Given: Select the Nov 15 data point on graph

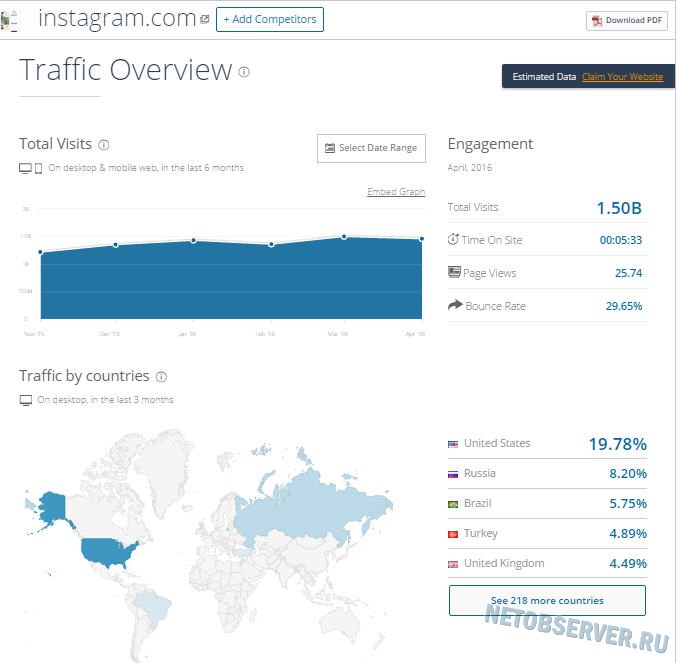Looking at the screenshot, I should tap(41, 252).
